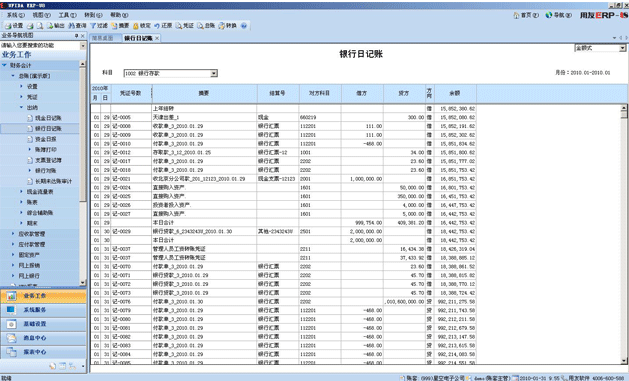
Task: Click in the function search input field
Action: click(x=40, y=46)
